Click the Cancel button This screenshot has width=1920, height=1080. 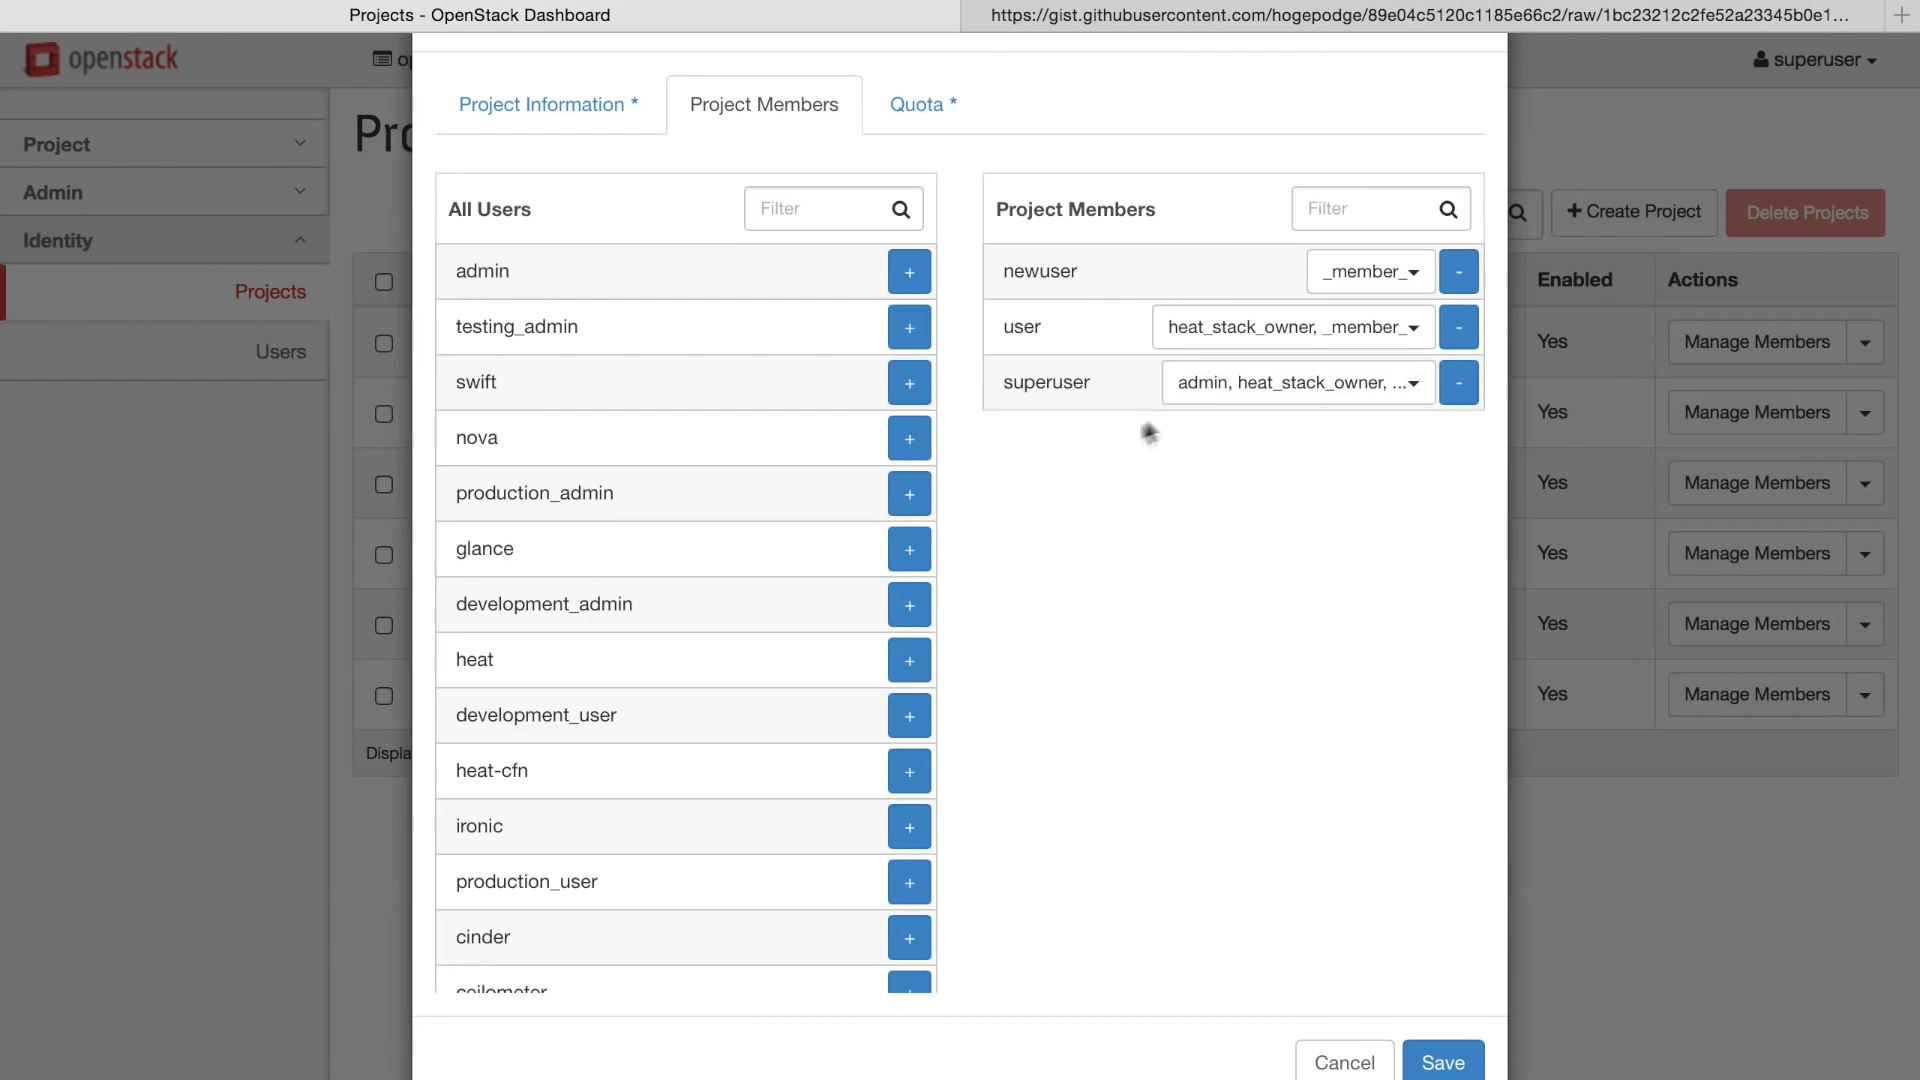pyautogui.click(x=1344, y=1062)
